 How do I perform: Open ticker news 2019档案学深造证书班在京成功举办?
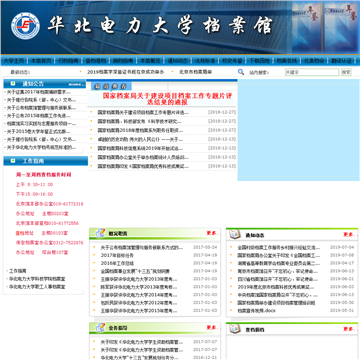(126, 72)
